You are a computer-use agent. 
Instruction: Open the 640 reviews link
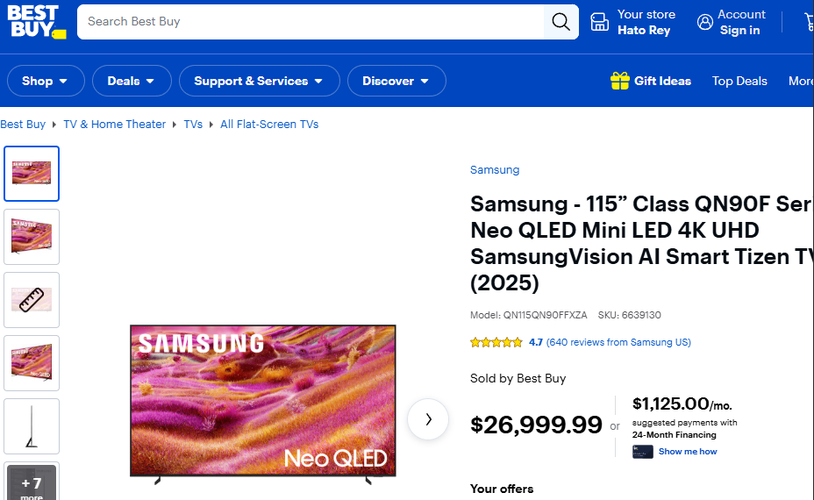(x=618, y=342)
